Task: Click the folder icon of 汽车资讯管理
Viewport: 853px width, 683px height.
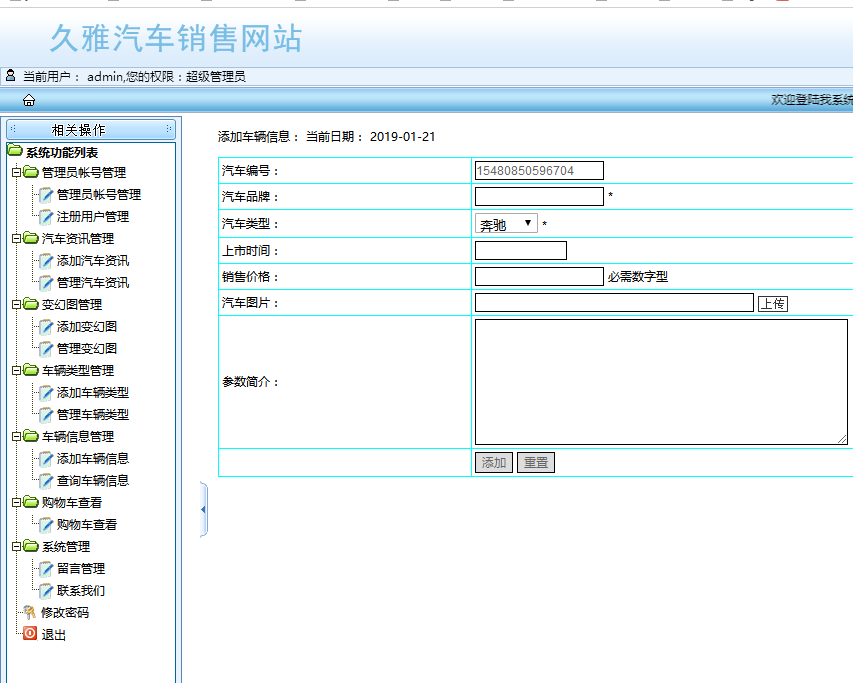Action: coord(31,238)
